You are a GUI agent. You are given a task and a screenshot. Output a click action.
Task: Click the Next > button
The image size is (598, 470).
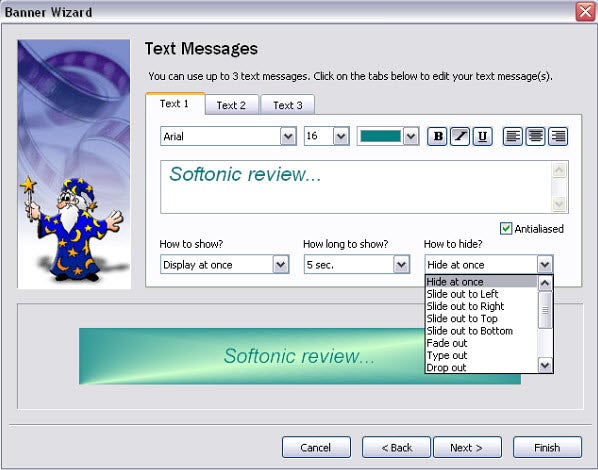467,447
